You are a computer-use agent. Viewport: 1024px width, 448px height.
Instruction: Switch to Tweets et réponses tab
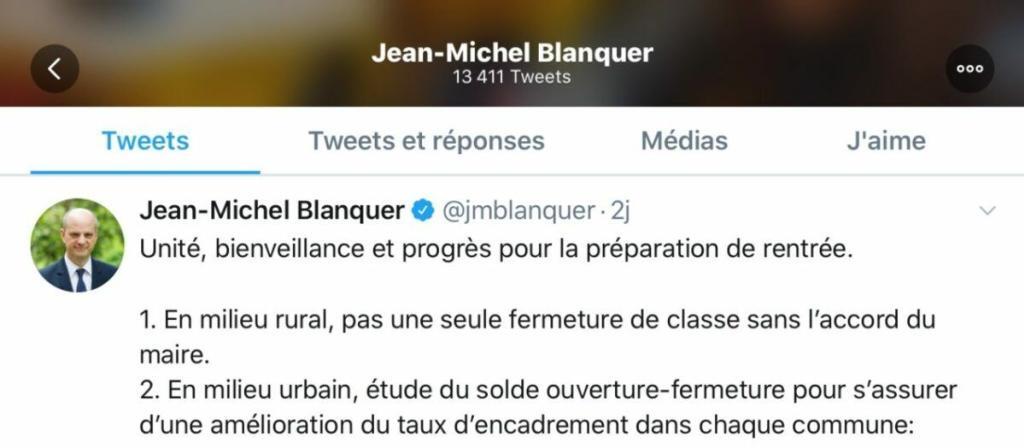click(x=426, y=141)
